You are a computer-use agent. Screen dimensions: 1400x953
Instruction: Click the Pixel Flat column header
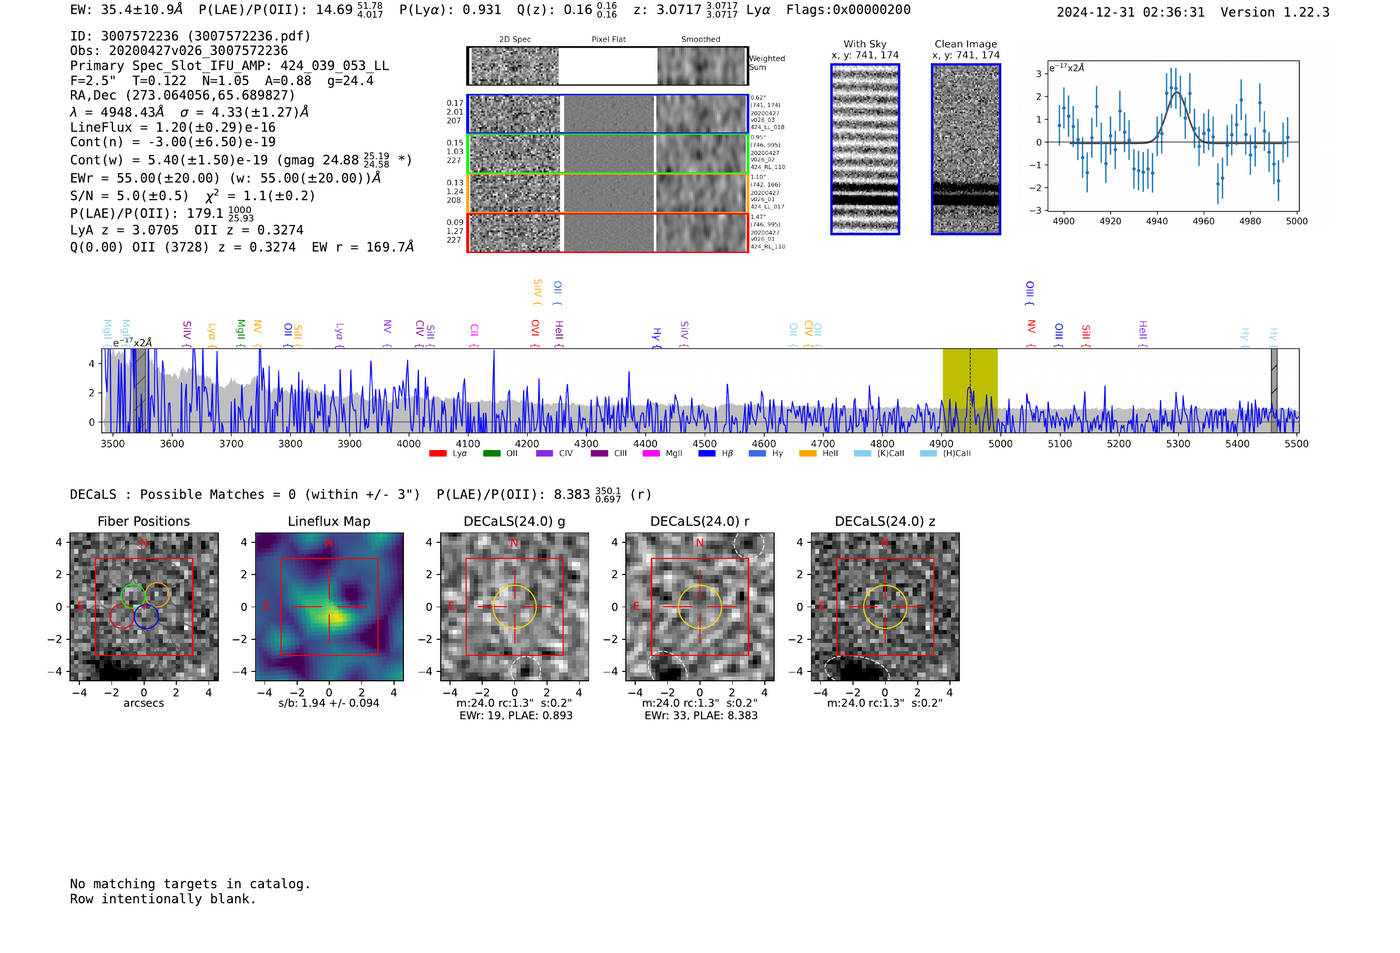[609, 40]
